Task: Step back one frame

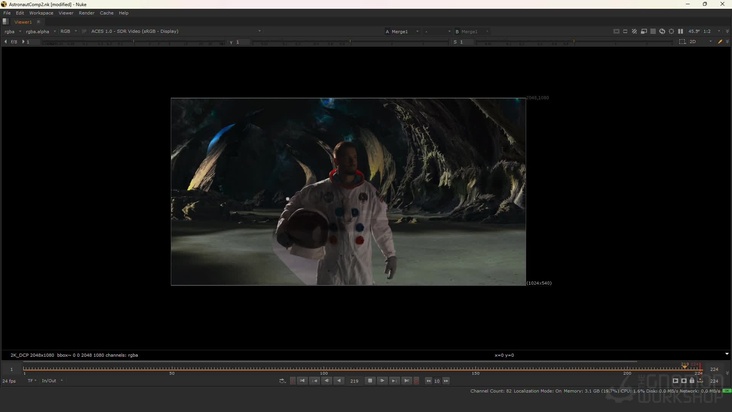Action: [x=327, y=381]
